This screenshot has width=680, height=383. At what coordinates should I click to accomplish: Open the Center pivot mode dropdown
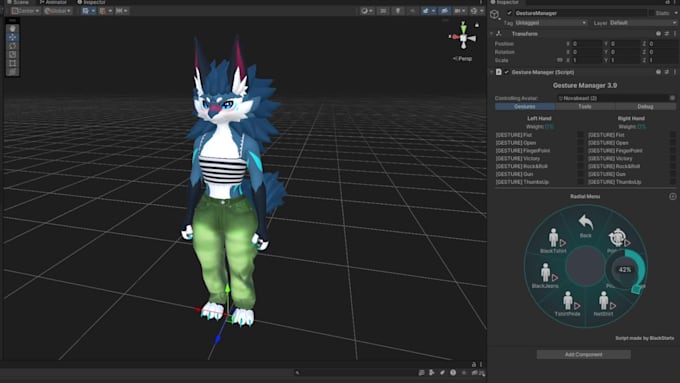coord(25,11)
